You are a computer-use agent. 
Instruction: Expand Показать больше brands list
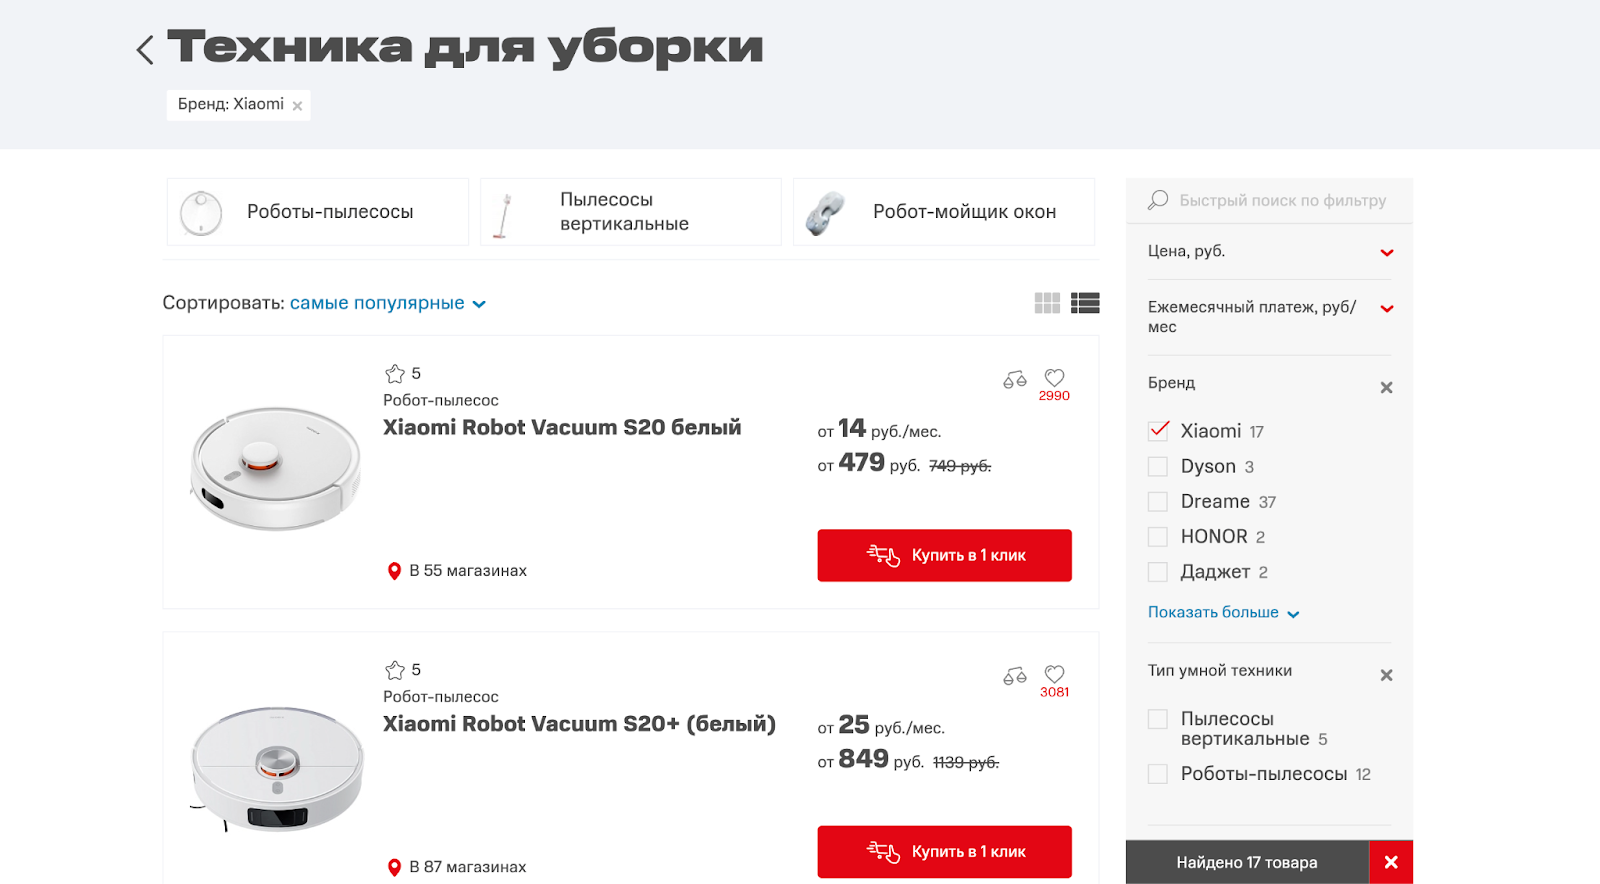(x=1222, y=612)
